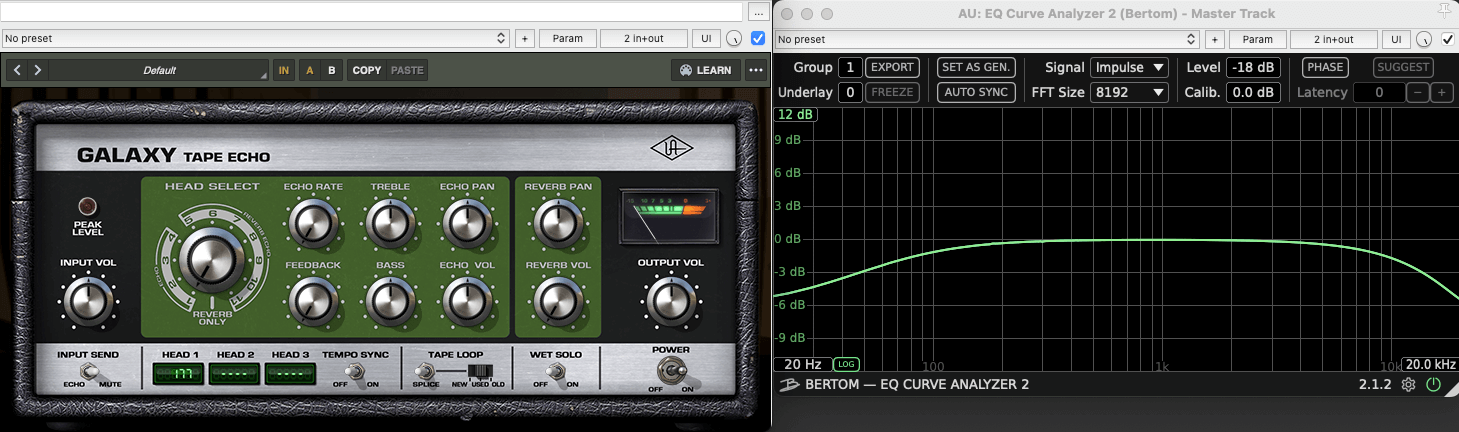Open the Galaxy plugin three-dot options menu

(755, 70)
